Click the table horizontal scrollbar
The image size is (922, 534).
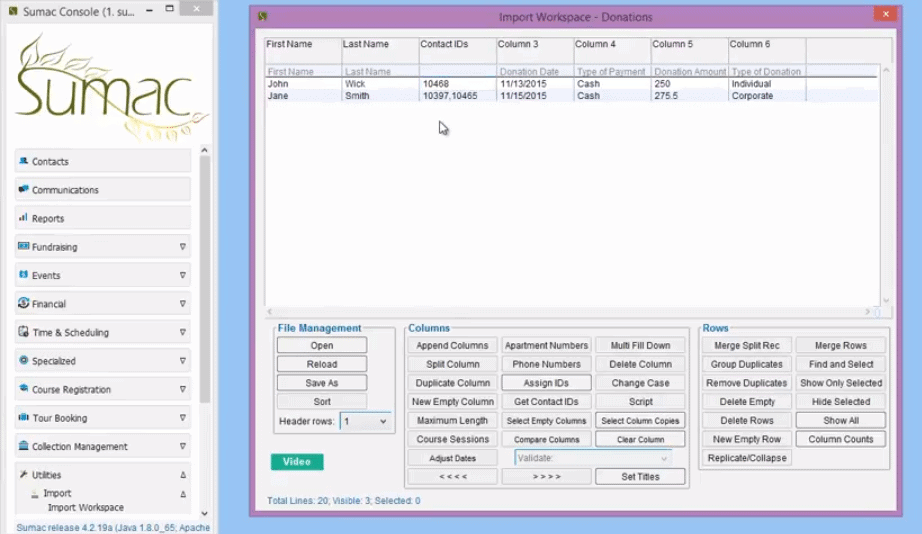click(x=568, y=312)
